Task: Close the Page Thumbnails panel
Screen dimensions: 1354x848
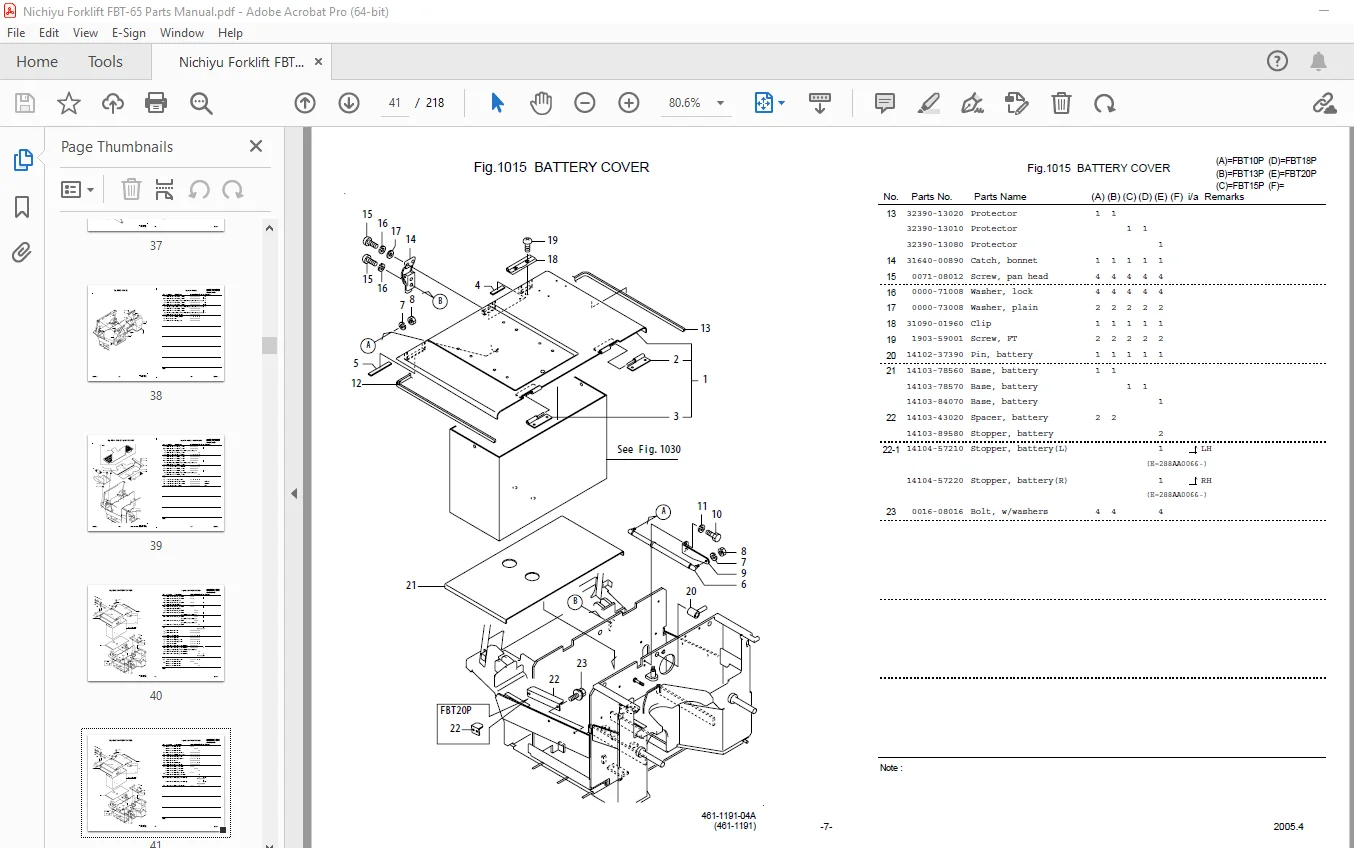Action: coord(256,146)
